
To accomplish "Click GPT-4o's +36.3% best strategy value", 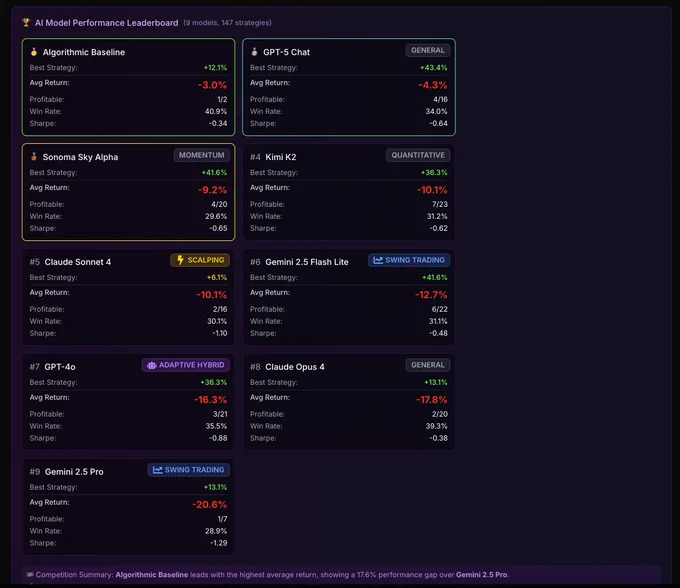I will pyautogui.click(x=213, y=382).
